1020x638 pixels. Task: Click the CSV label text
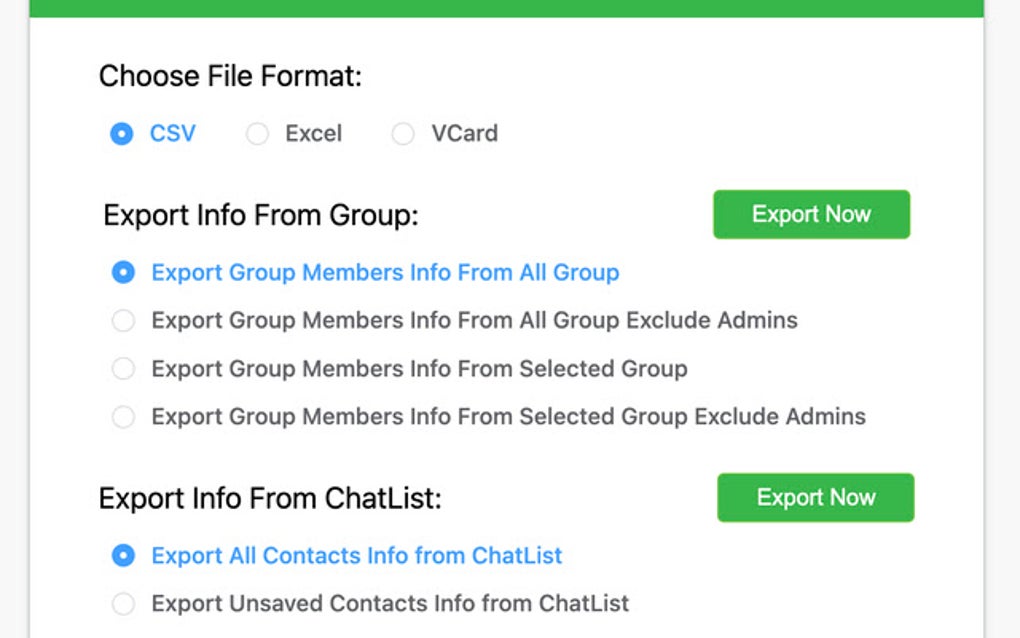click(x=170, y=133)
